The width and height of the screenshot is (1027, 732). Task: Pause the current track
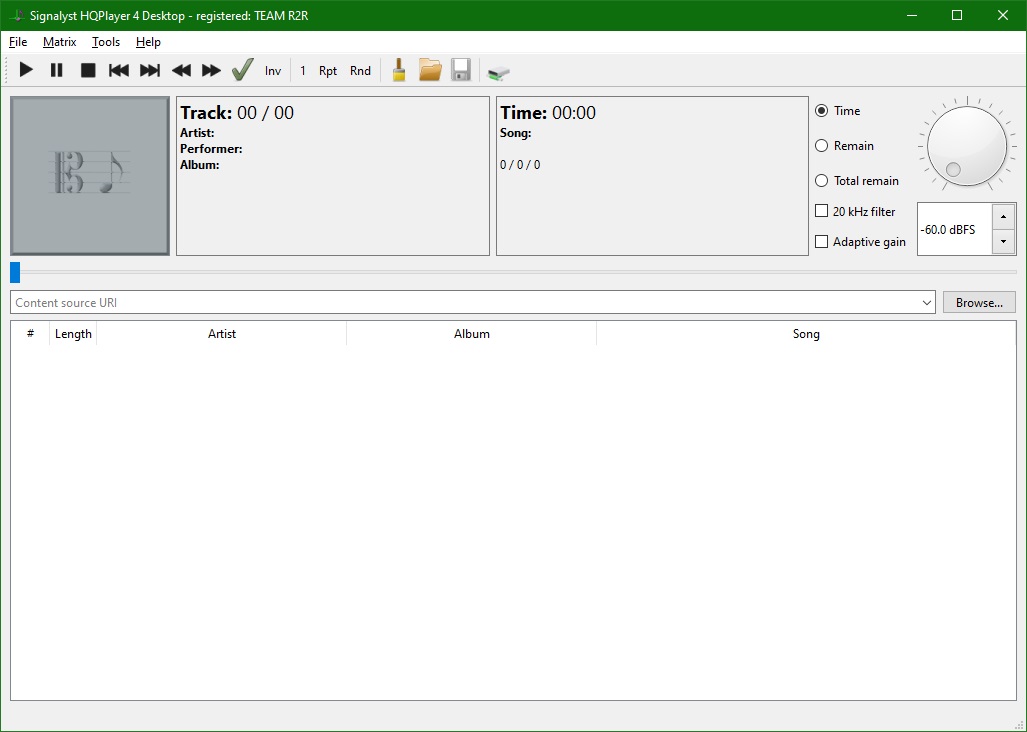point(56,69)
